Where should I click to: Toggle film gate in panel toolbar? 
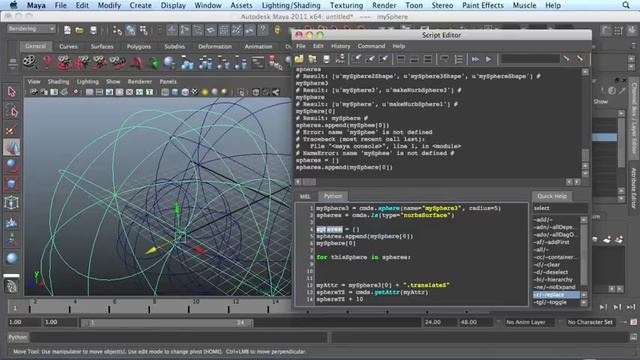point(99,92)
